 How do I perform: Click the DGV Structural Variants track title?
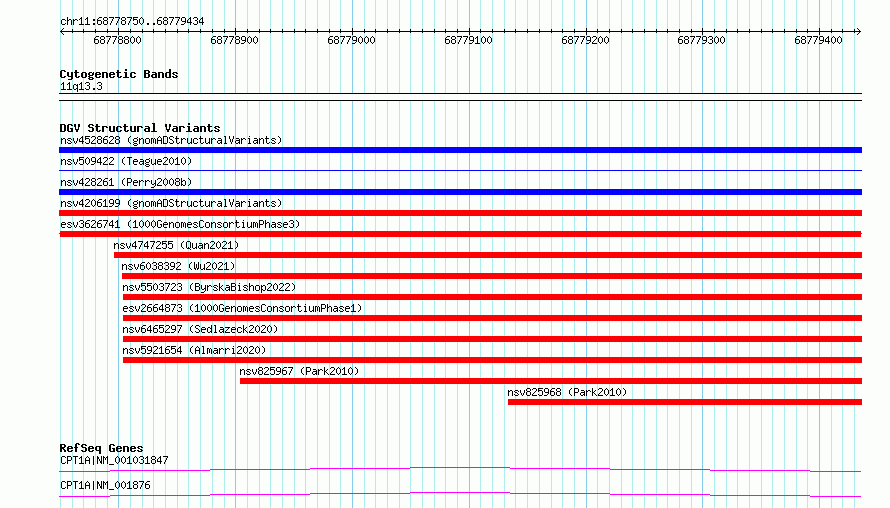[140, 128]
